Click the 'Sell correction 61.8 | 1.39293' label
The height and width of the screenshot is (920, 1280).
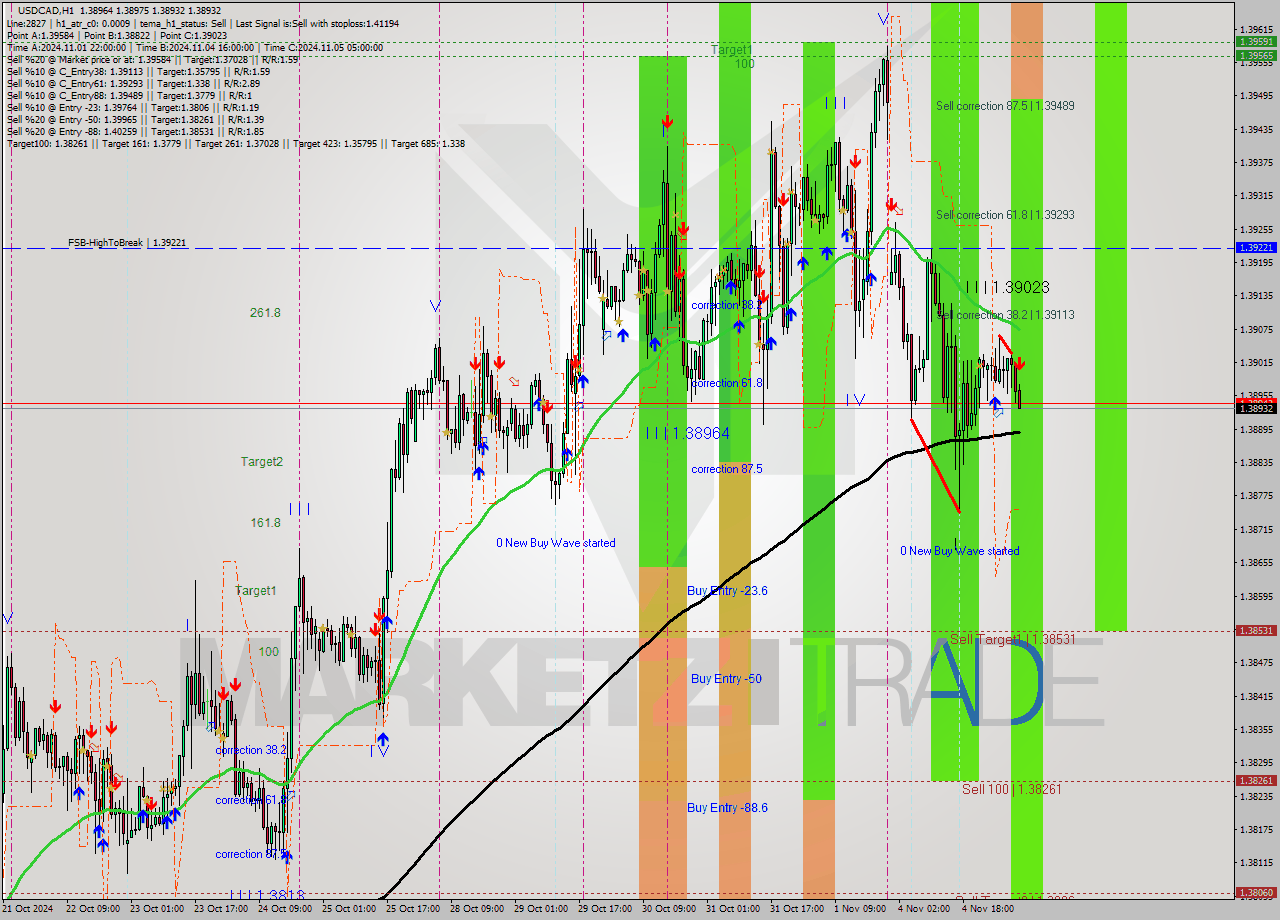point(1005,215)
